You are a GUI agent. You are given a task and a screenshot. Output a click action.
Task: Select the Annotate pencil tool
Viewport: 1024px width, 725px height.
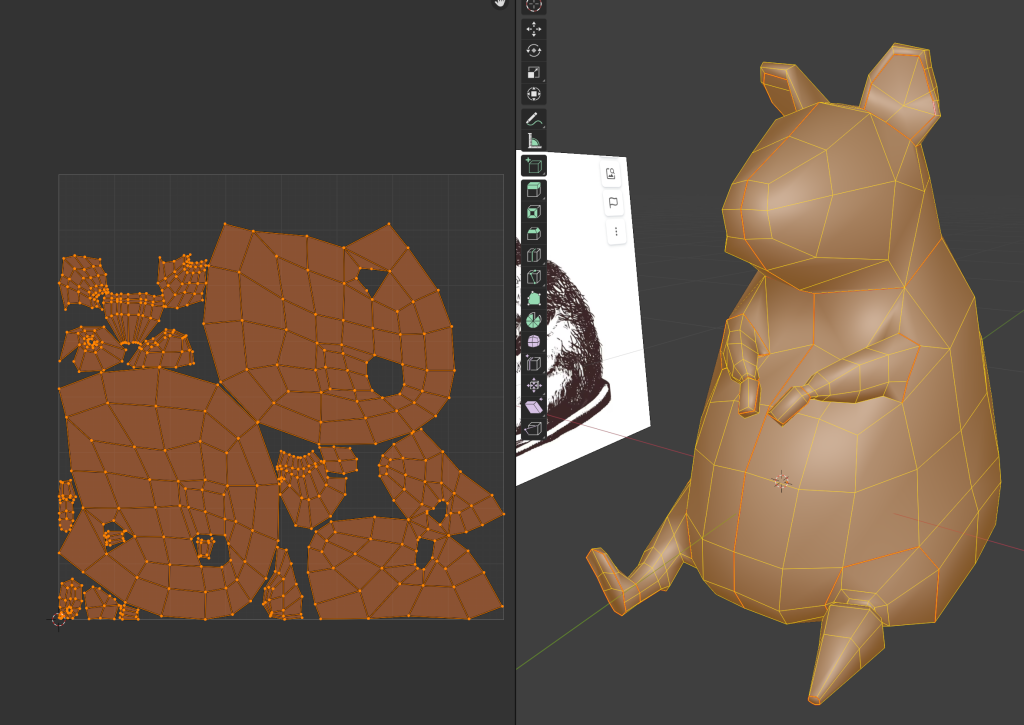point(534,119)
